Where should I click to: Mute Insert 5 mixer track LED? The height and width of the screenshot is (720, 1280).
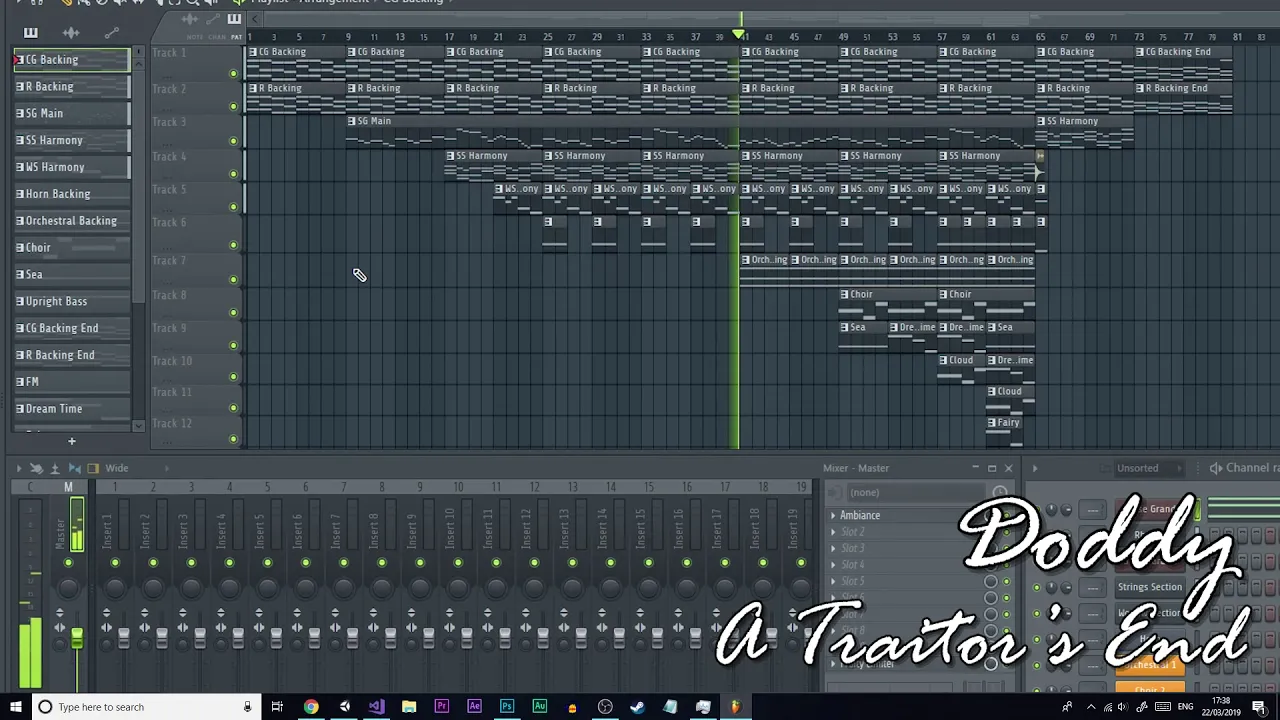pos(267,564)
